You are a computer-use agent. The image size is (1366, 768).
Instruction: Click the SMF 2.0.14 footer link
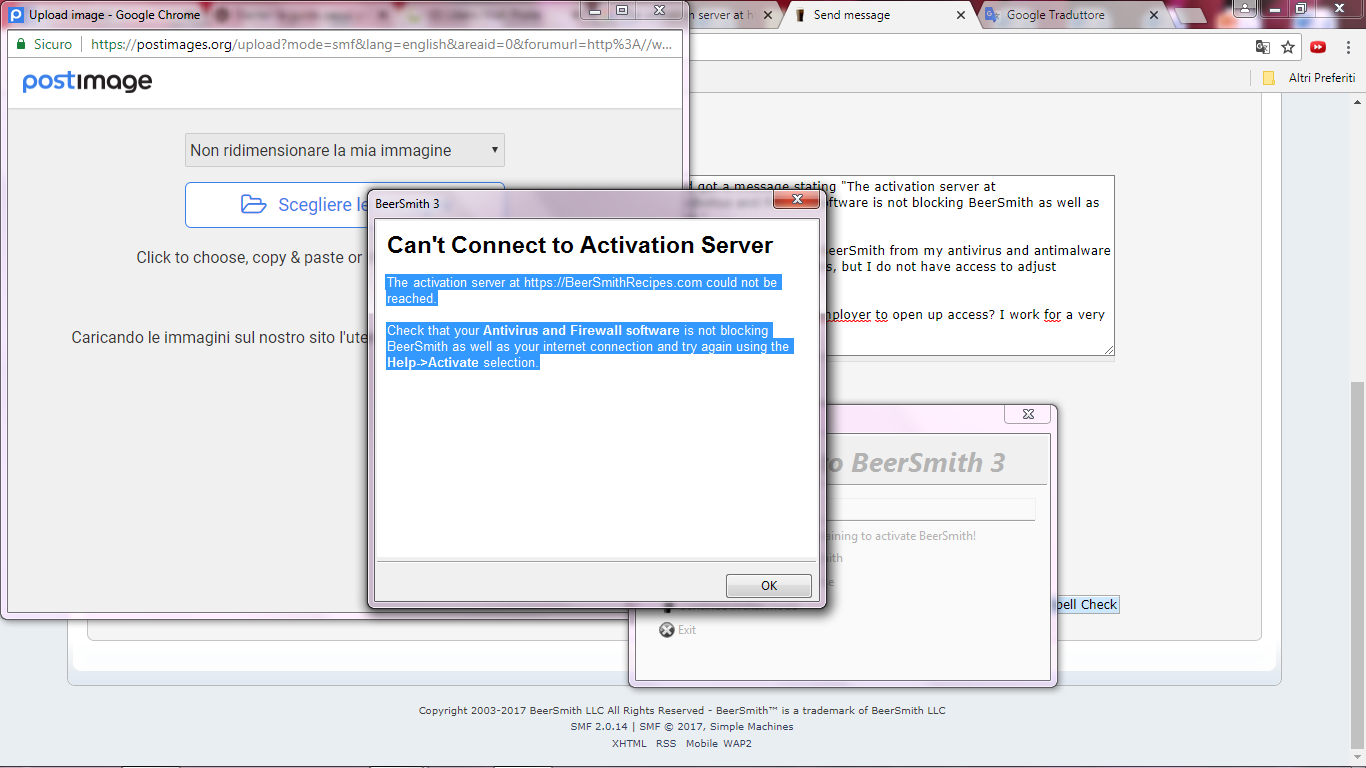click(599, 727)
